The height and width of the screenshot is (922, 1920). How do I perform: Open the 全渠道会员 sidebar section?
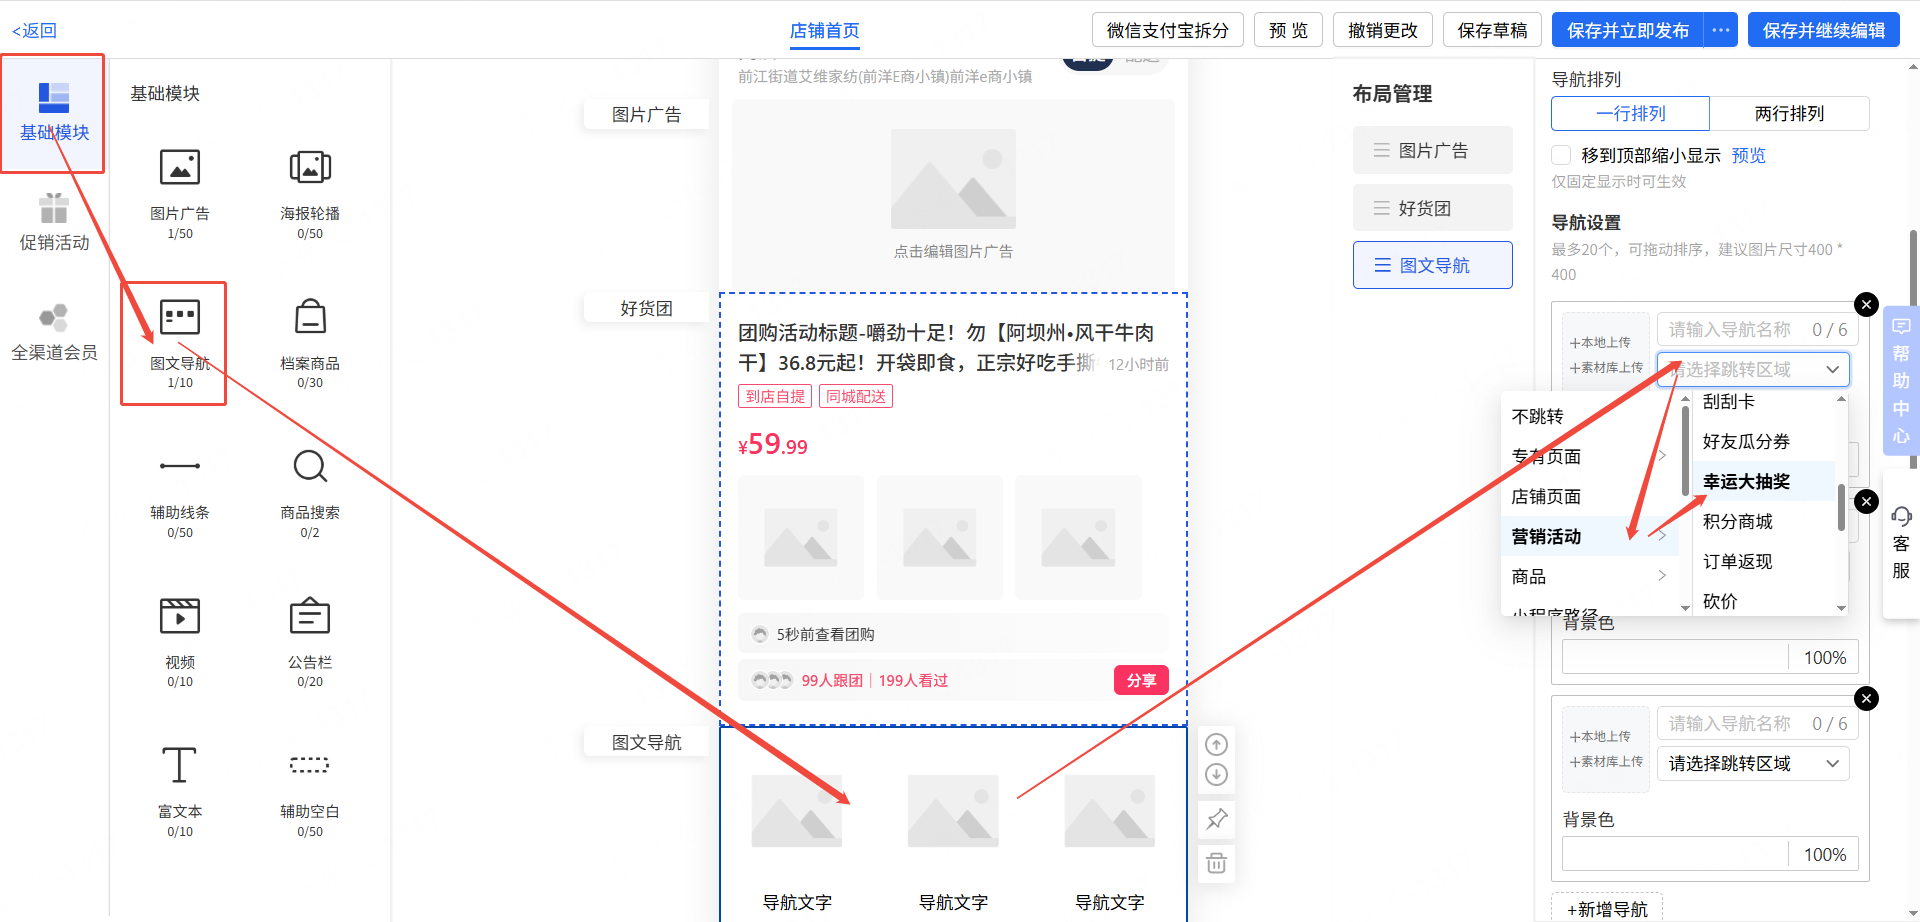[x=54, y=332]
